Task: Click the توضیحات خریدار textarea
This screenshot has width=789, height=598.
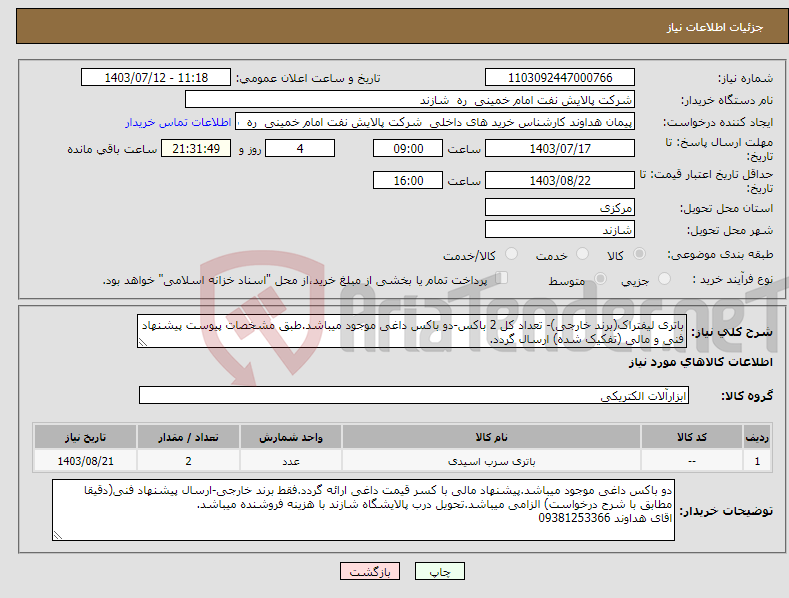Action: [363, 510]
